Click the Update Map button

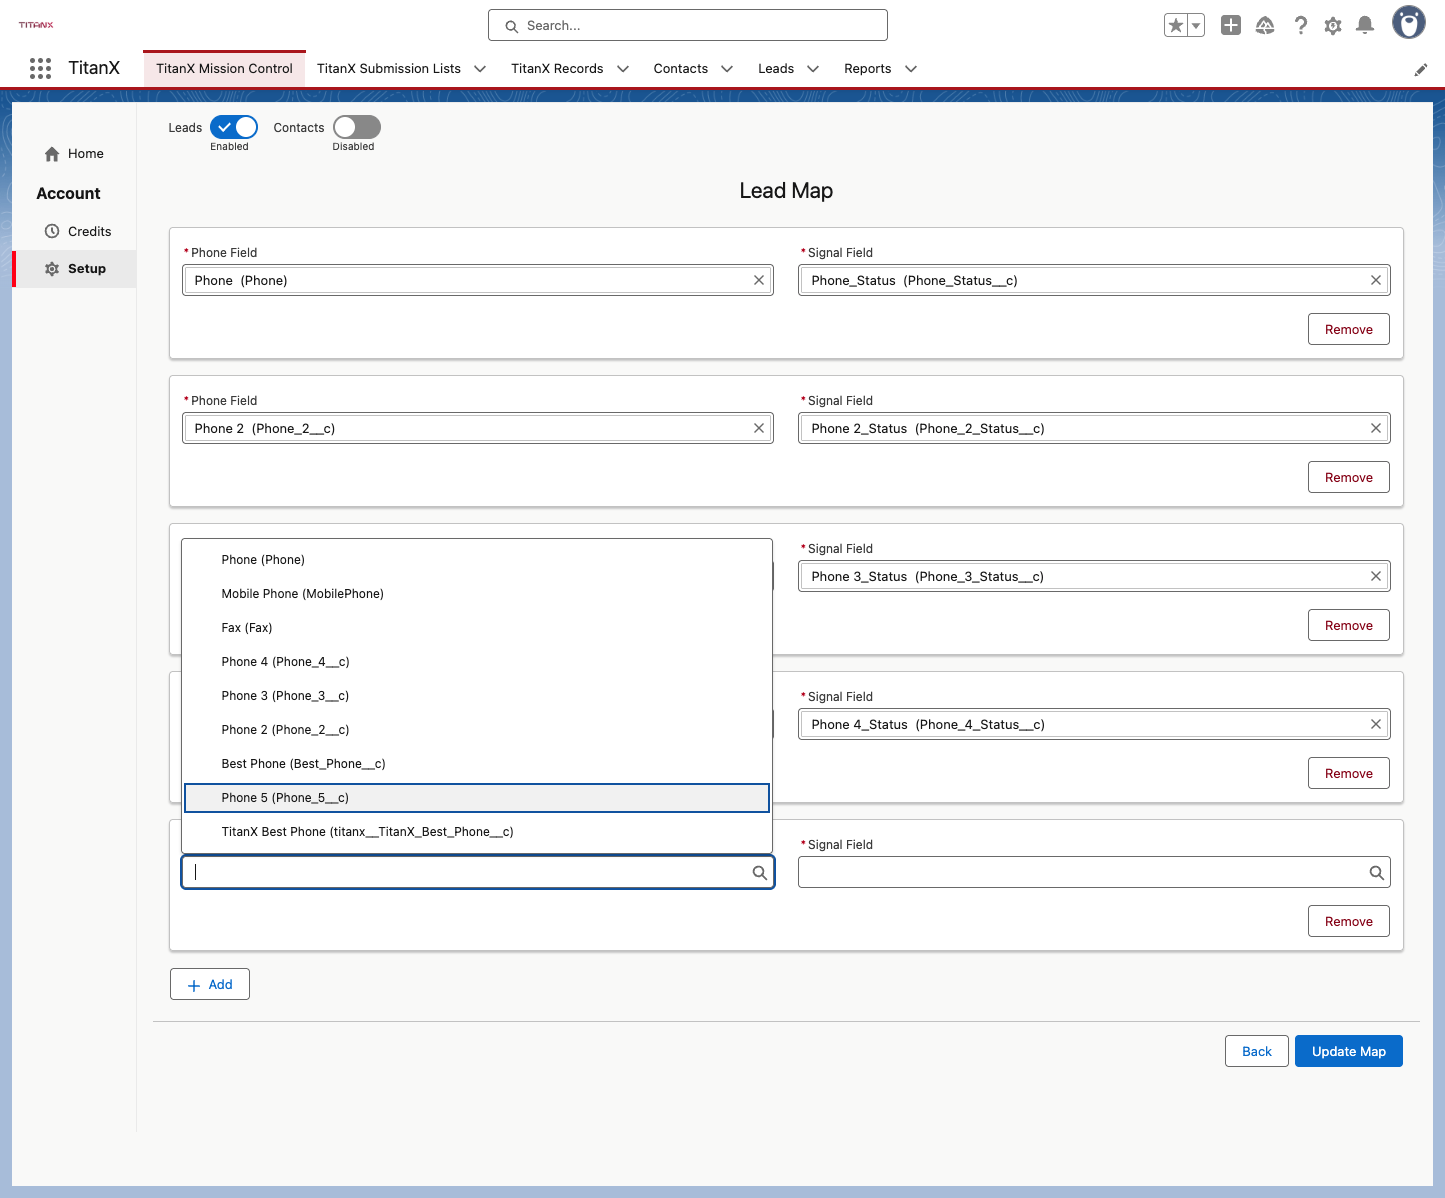(x=1349, y=1051)
